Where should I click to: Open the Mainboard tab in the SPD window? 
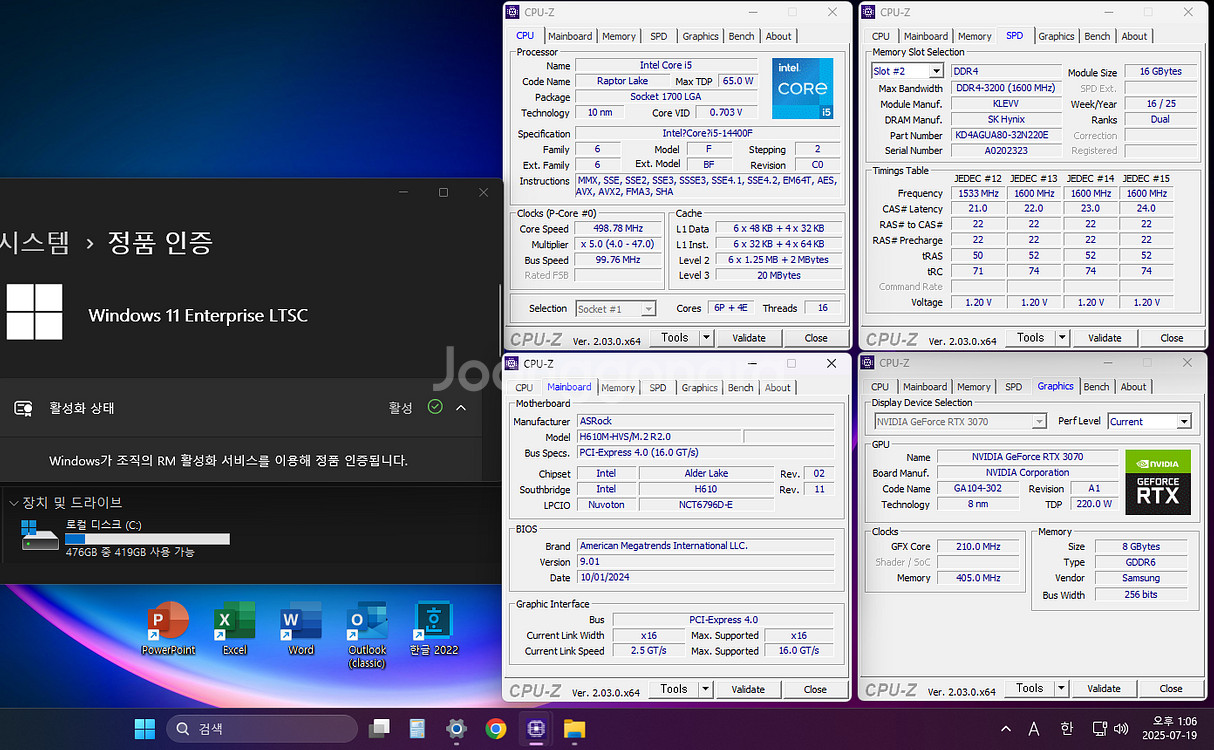[925, 36]
